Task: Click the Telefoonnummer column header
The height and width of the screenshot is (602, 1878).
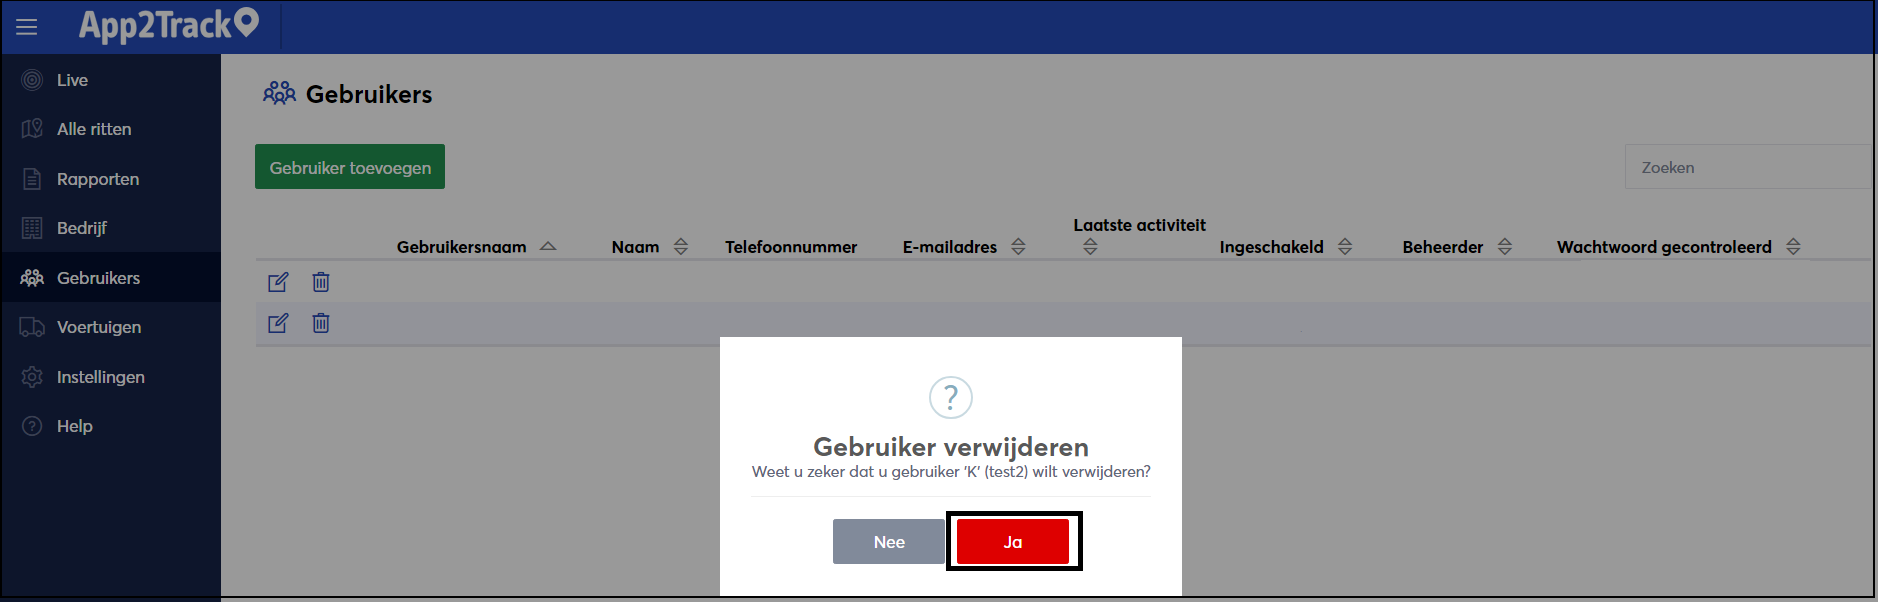Action: coord(791,247)
